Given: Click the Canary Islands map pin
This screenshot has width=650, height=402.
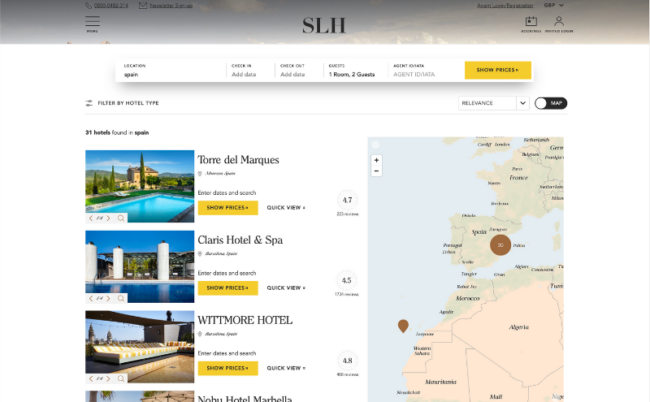Looking at the screenshot, I should [x=403, y=326].
